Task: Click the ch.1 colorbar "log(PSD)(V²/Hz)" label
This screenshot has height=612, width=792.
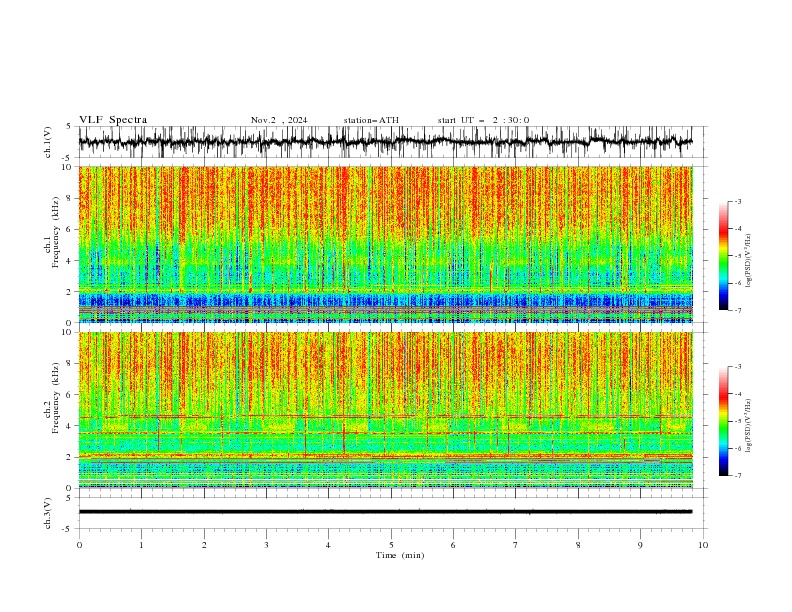Action: (x=749, y=261)
